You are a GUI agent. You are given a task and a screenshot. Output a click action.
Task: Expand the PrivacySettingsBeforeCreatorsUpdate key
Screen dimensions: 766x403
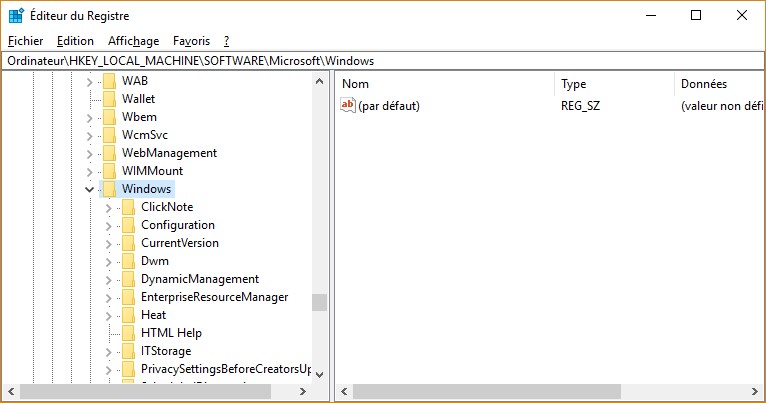pos(108,370)
